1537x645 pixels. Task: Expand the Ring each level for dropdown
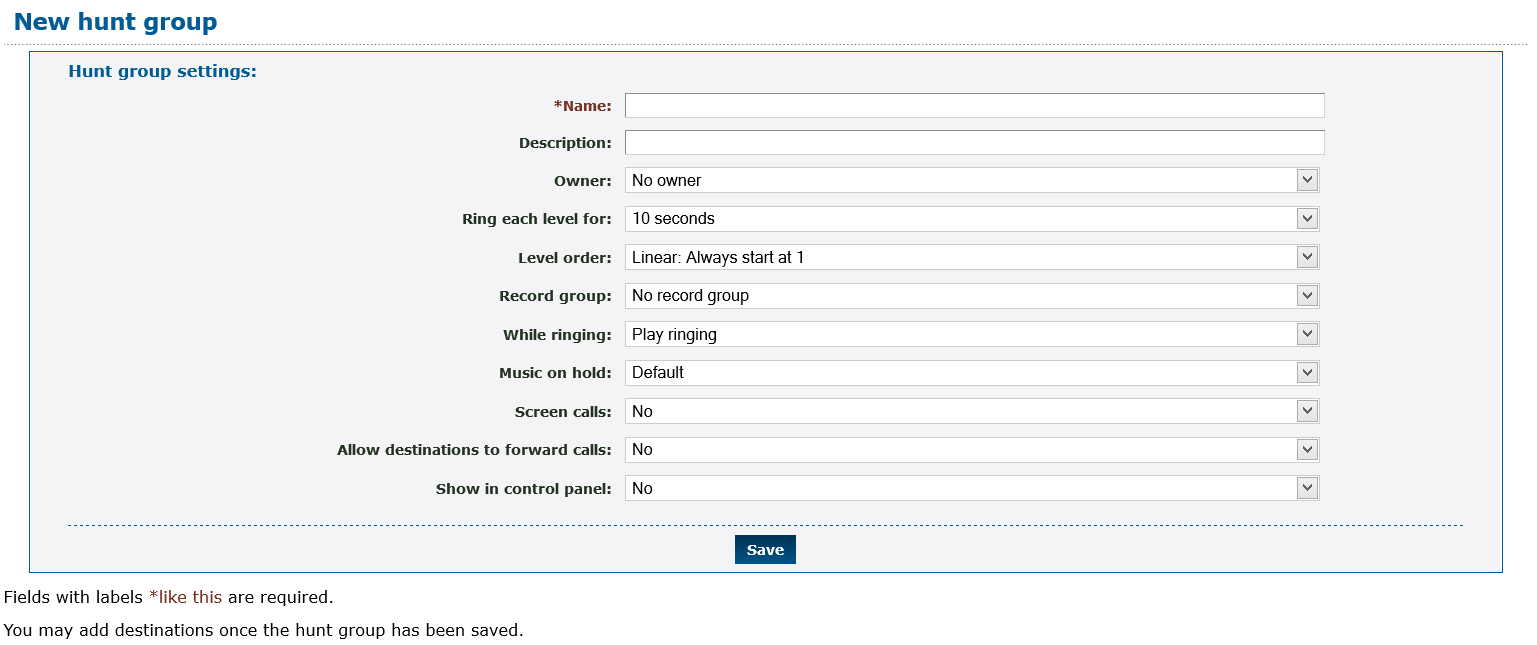pyautogui.click(x=971, y=219)
